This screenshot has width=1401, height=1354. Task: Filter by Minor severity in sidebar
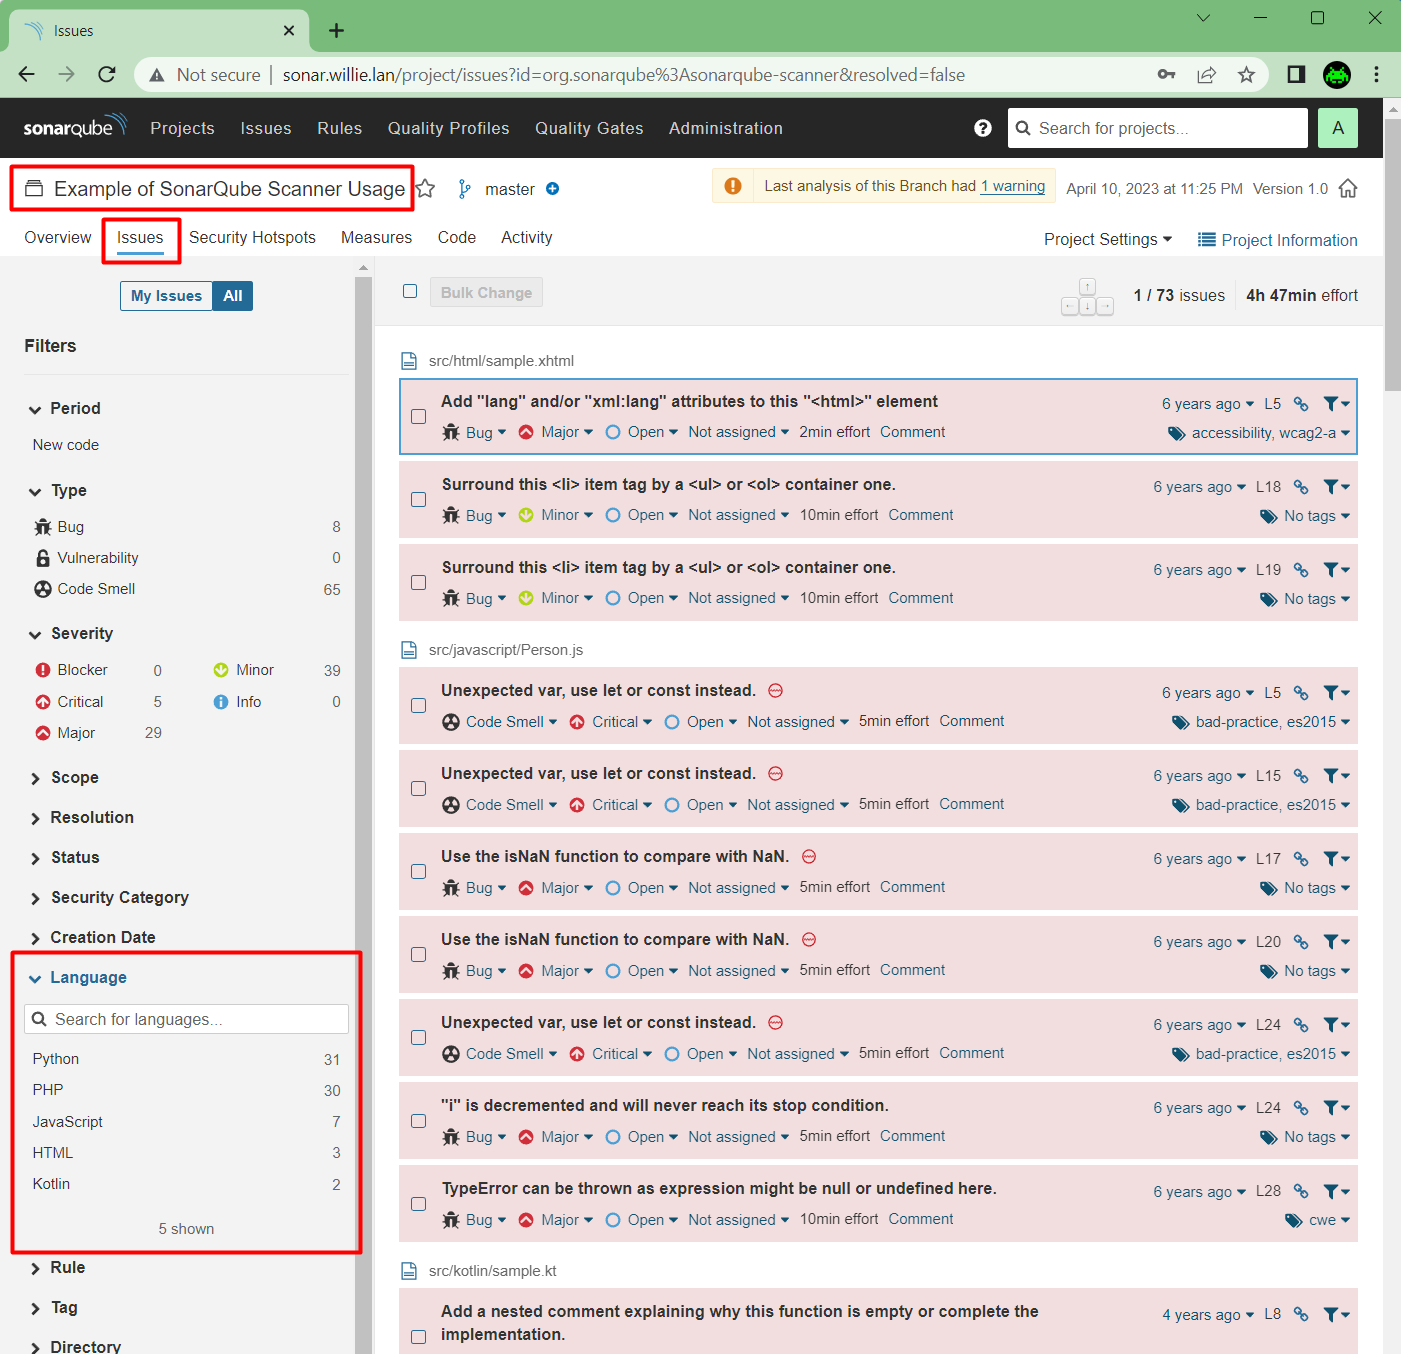[x=277, y=670]
